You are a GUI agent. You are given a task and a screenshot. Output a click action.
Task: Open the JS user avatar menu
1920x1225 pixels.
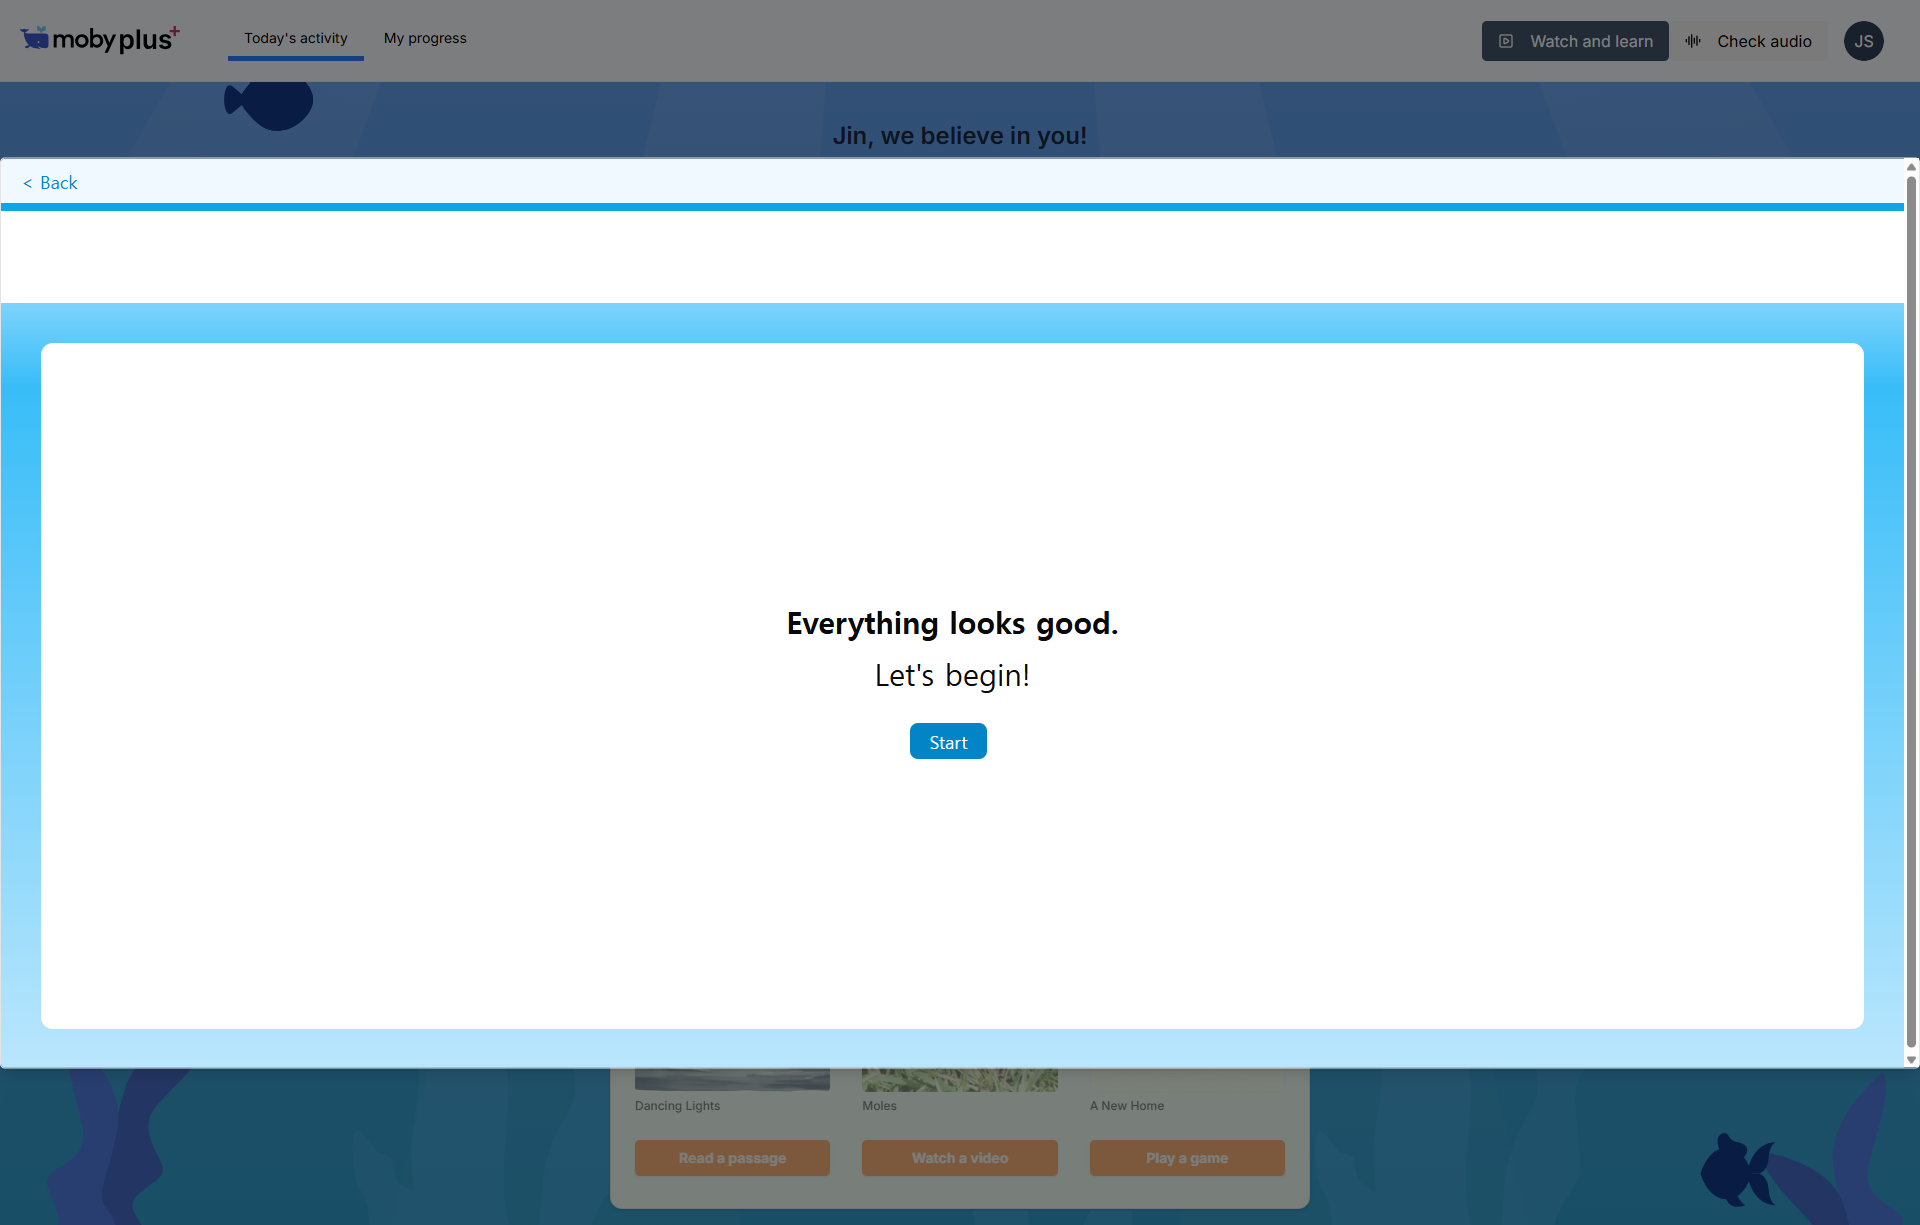(1864, 41)
